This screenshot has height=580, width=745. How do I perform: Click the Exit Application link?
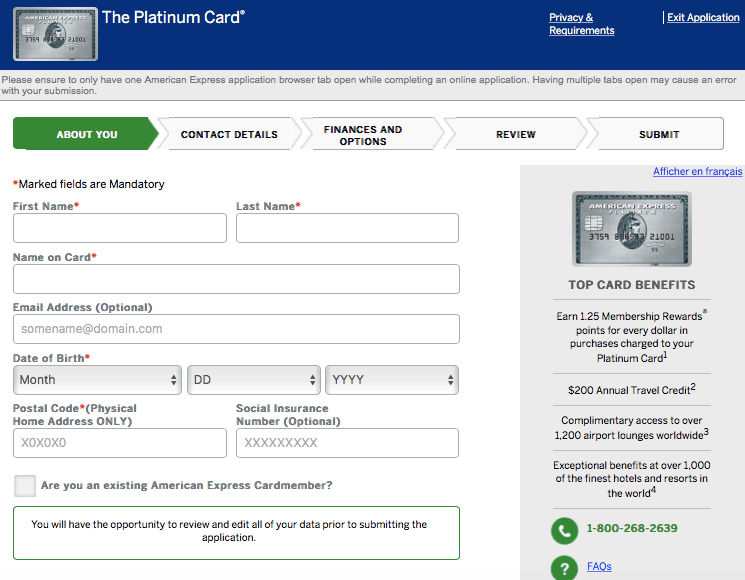click(703, 18)
